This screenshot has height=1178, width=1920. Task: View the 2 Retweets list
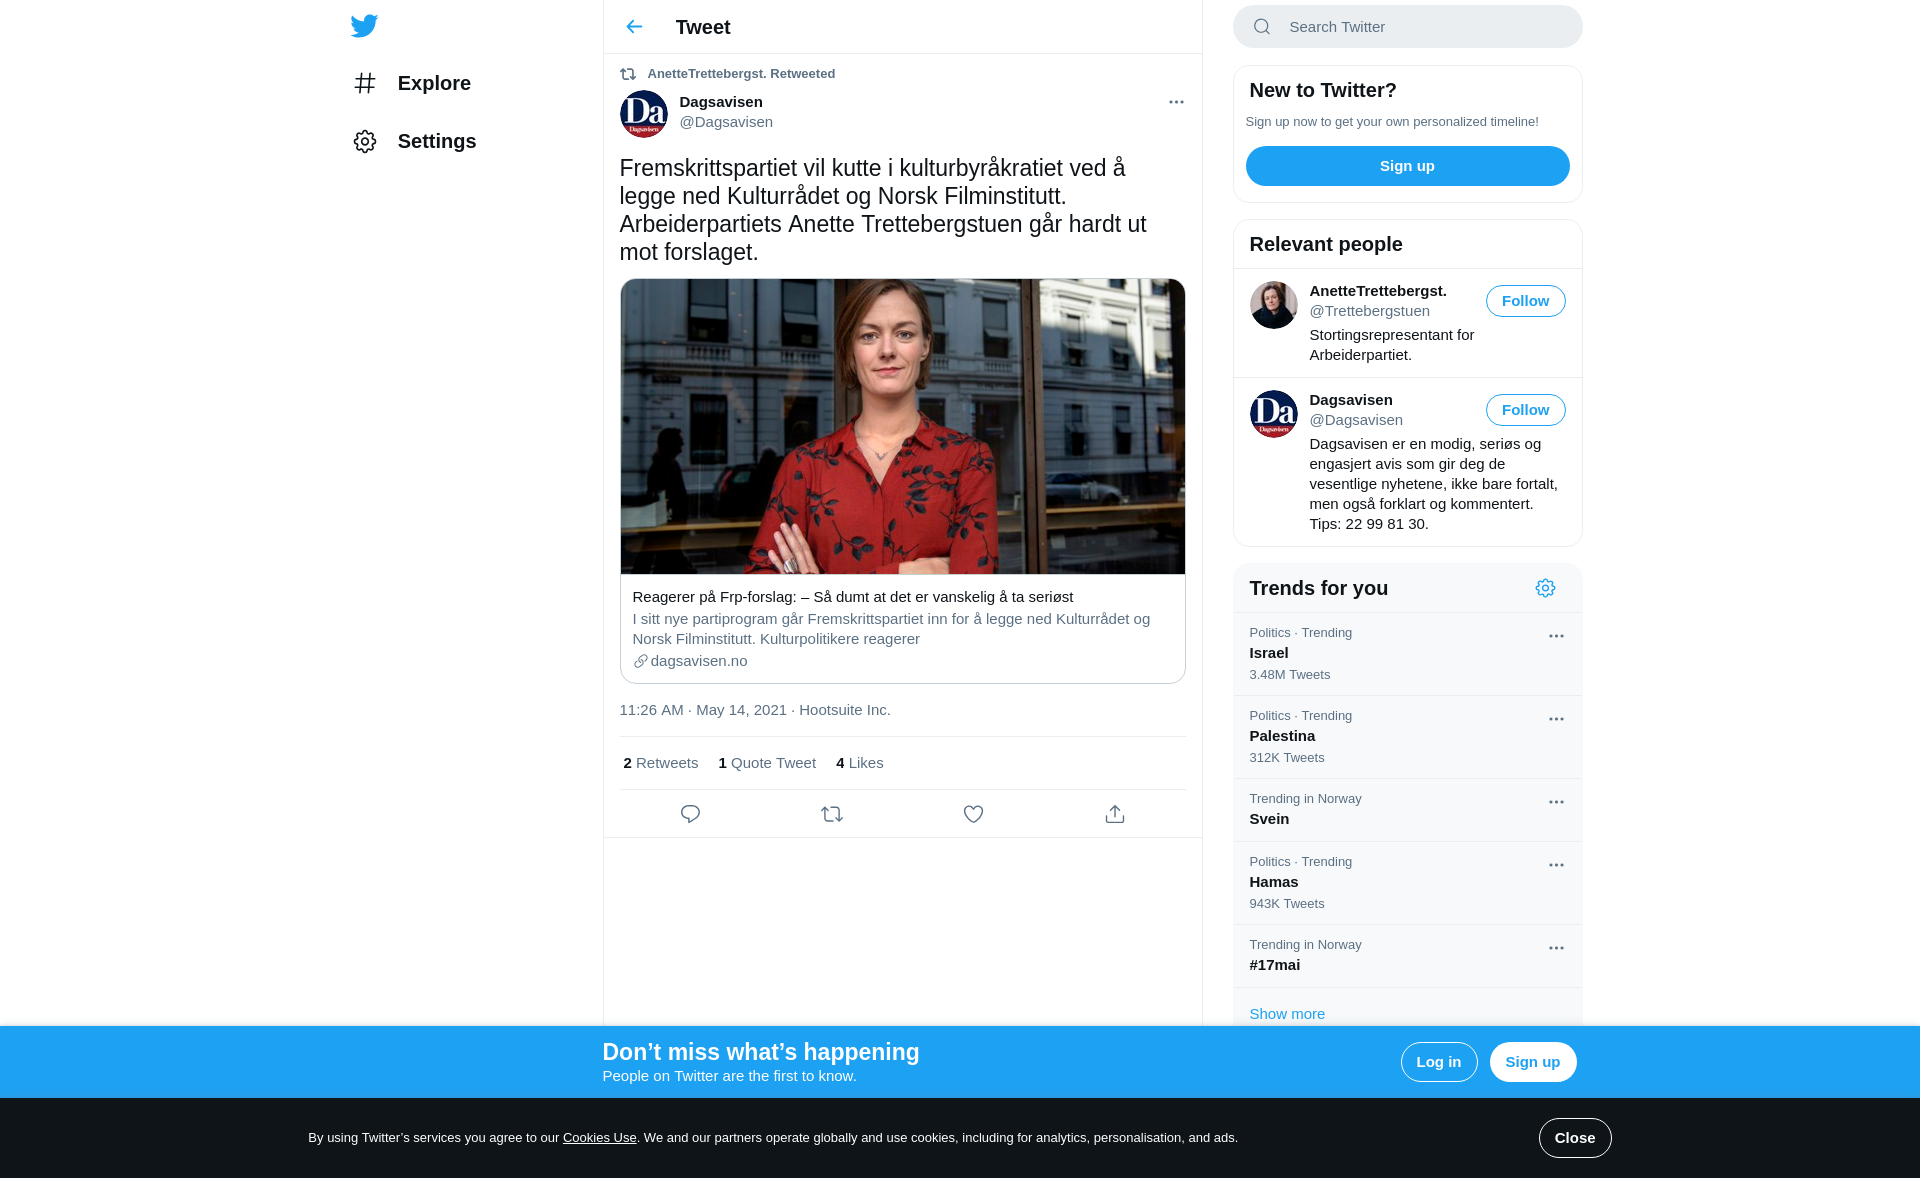pos(661,763)
